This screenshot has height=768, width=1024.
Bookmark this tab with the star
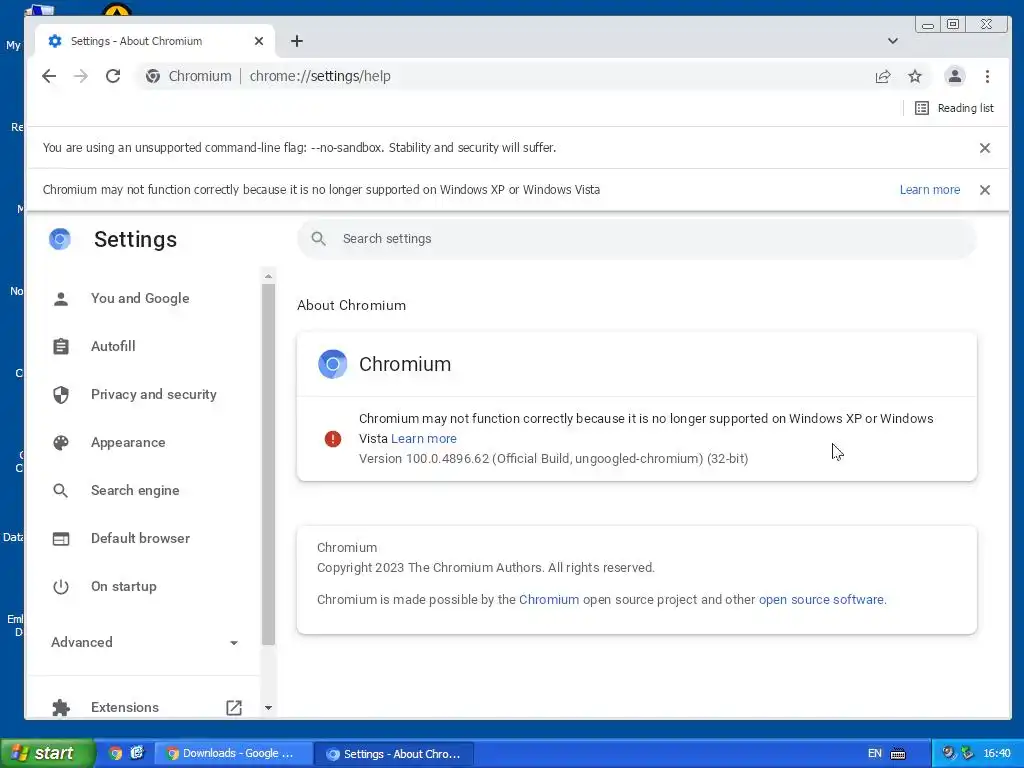pyautogui.click(x=915, y=76)
